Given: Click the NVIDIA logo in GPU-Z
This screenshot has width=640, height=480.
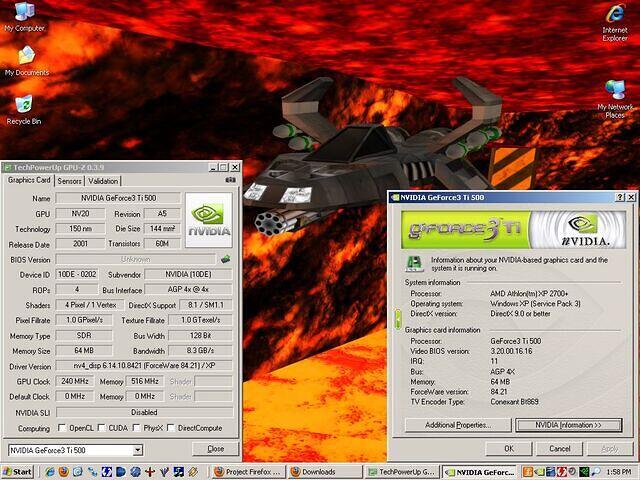Looking at the screenshot, I should (209, 220).
